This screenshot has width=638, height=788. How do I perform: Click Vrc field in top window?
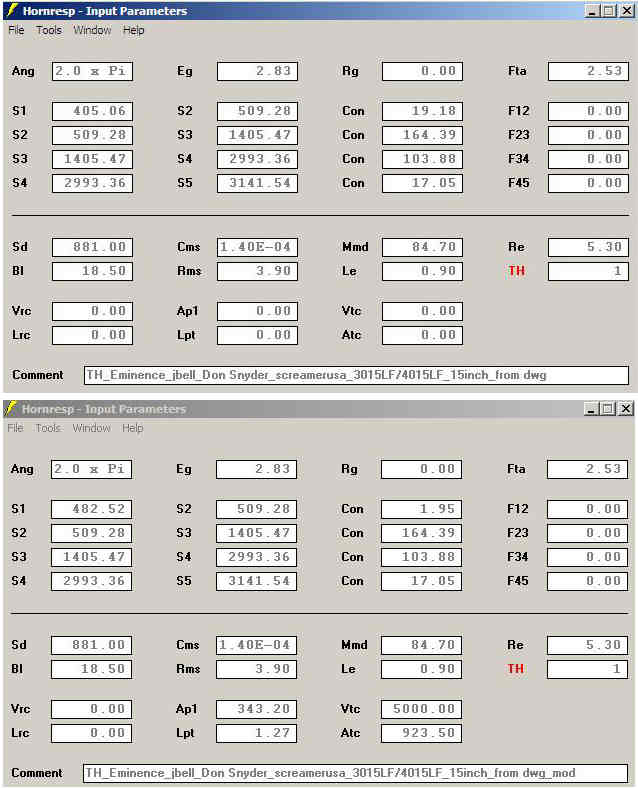pyautogui.click(x=92, y=311)
